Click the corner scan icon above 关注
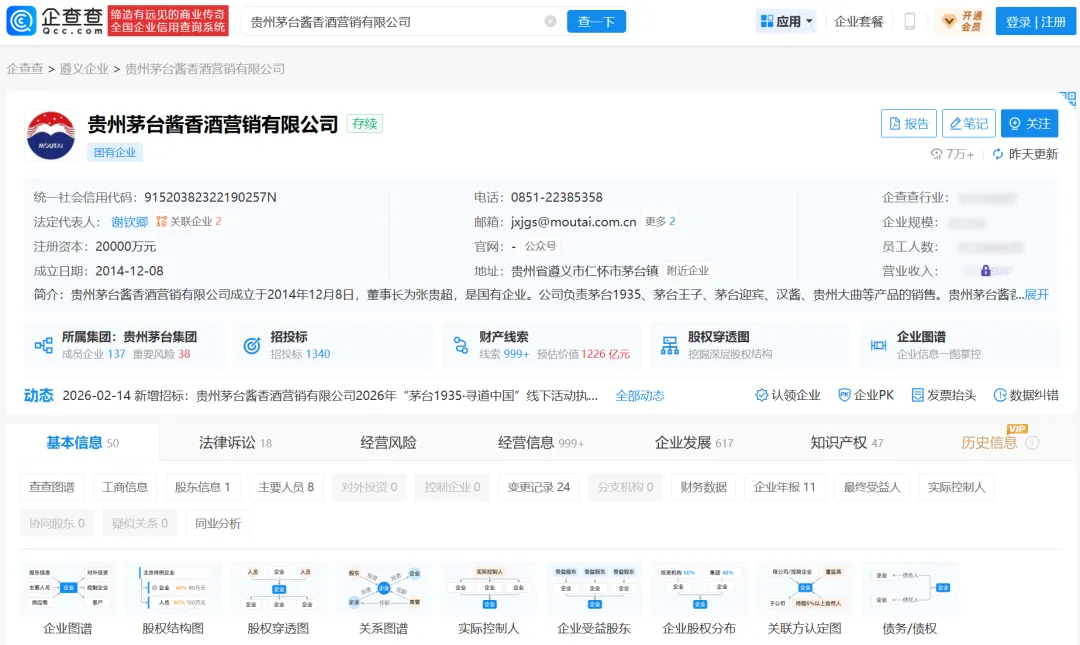 (1068, 99)
